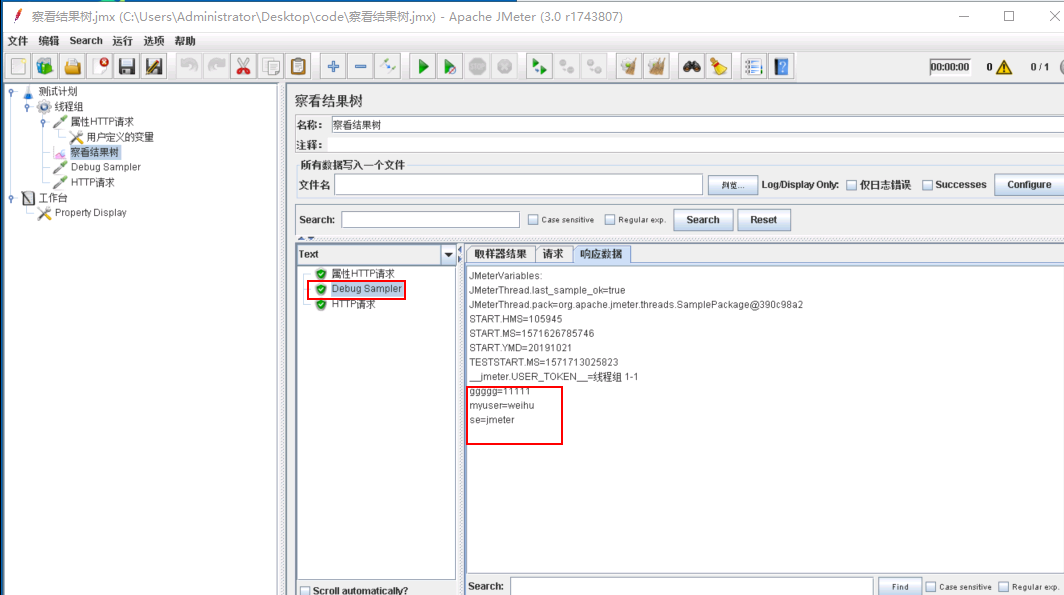Expand all nodes with the plus icon
This screenshot has height=595, width=1064.
click(333, 66)
